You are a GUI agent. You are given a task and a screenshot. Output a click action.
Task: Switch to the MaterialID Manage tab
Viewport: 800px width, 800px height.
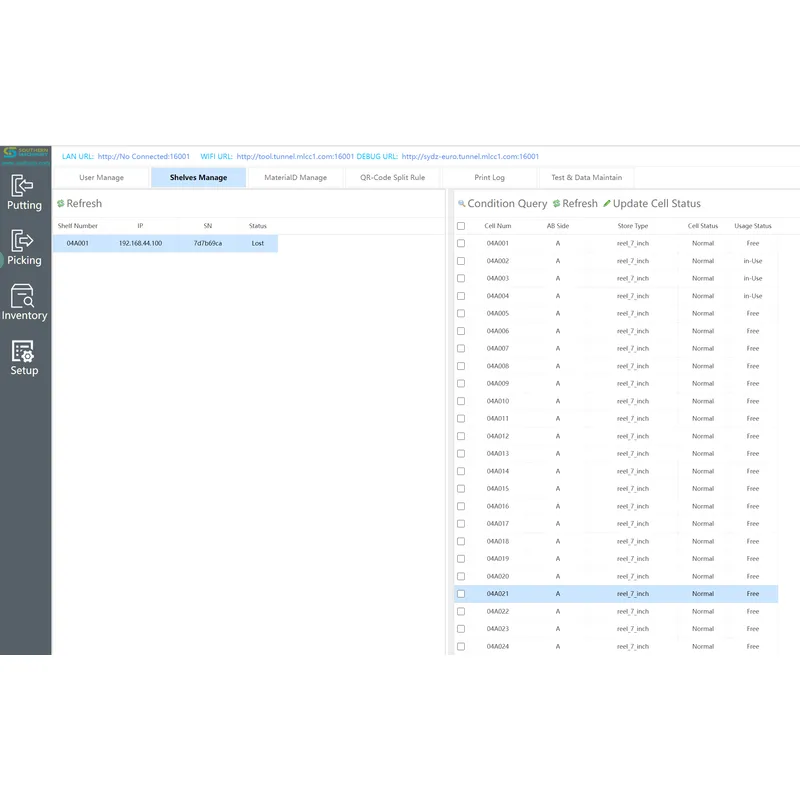(x=295, y=178)
